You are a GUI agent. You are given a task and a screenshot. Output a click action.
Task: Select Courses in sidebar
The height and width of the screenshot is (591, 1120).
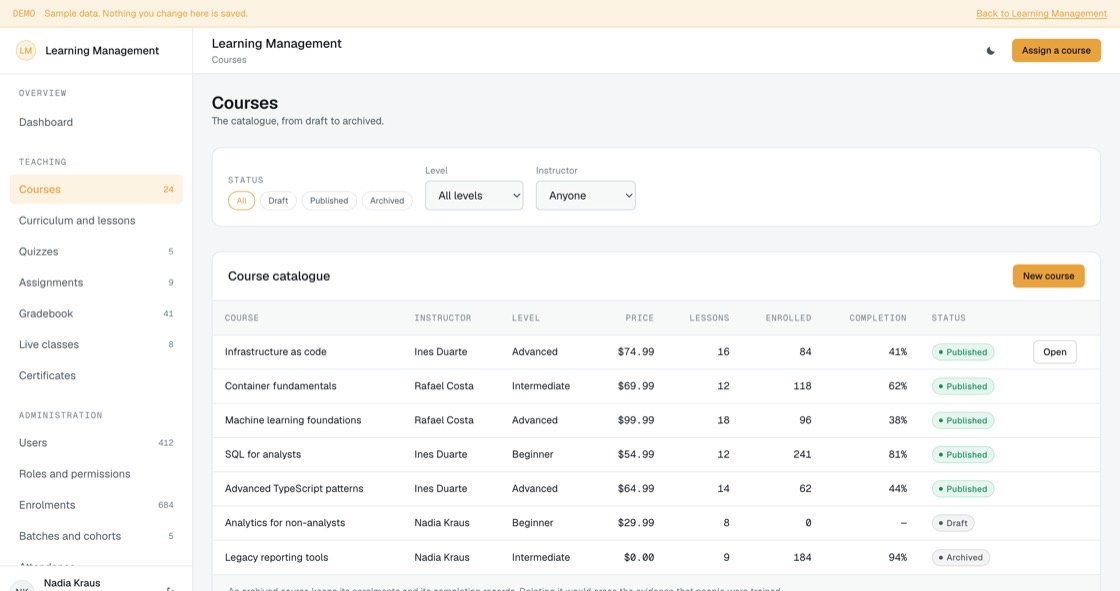pyautogui.click(x=96, y=189)
